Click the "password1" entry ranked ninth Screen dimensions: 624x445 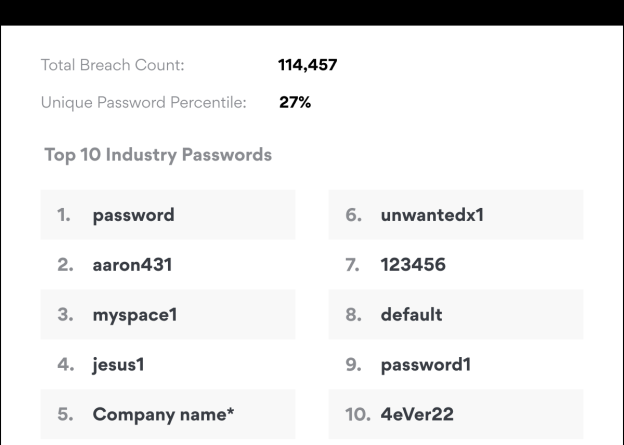[x=425, y=365]
